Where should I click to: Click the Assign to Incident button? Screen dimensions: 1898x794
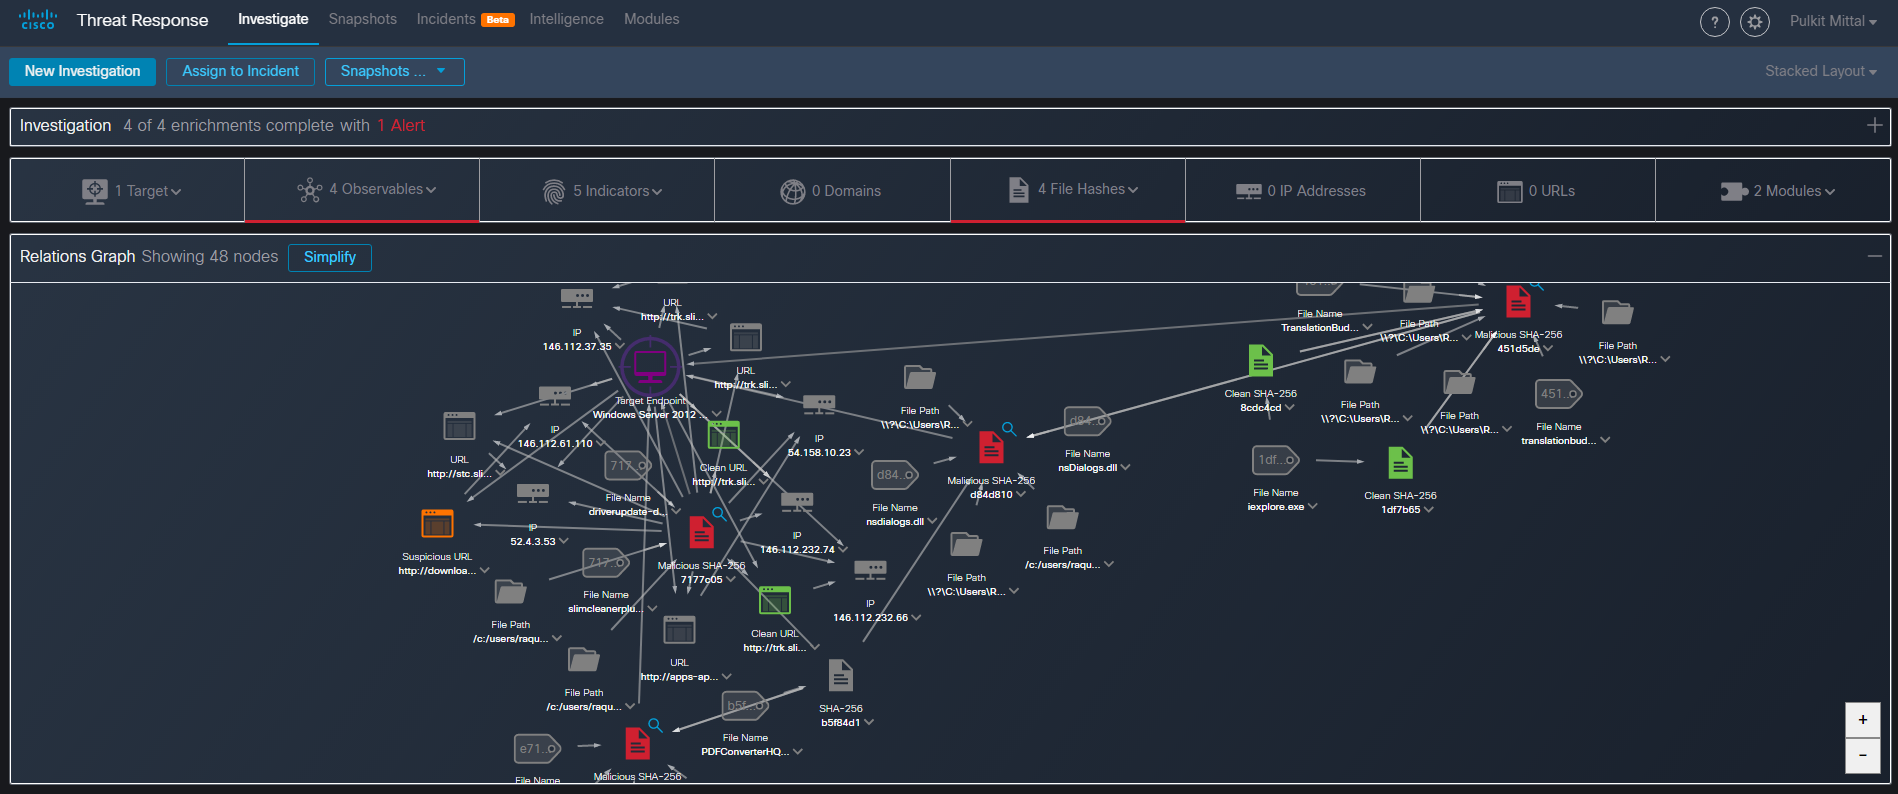click(x=241, y=71)
